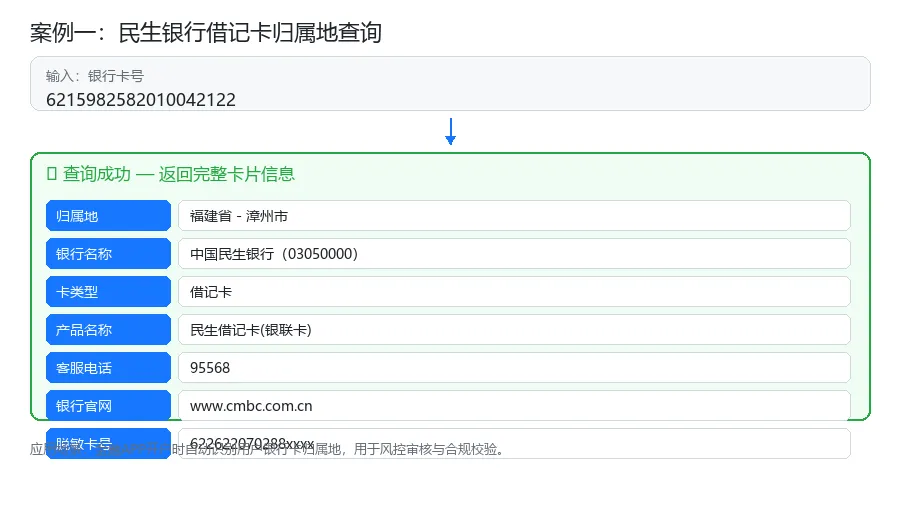Viewport: 900px width, 520px height.
Task: Click the 输入：银行卡号 label
Action: [x=95, y=76]
